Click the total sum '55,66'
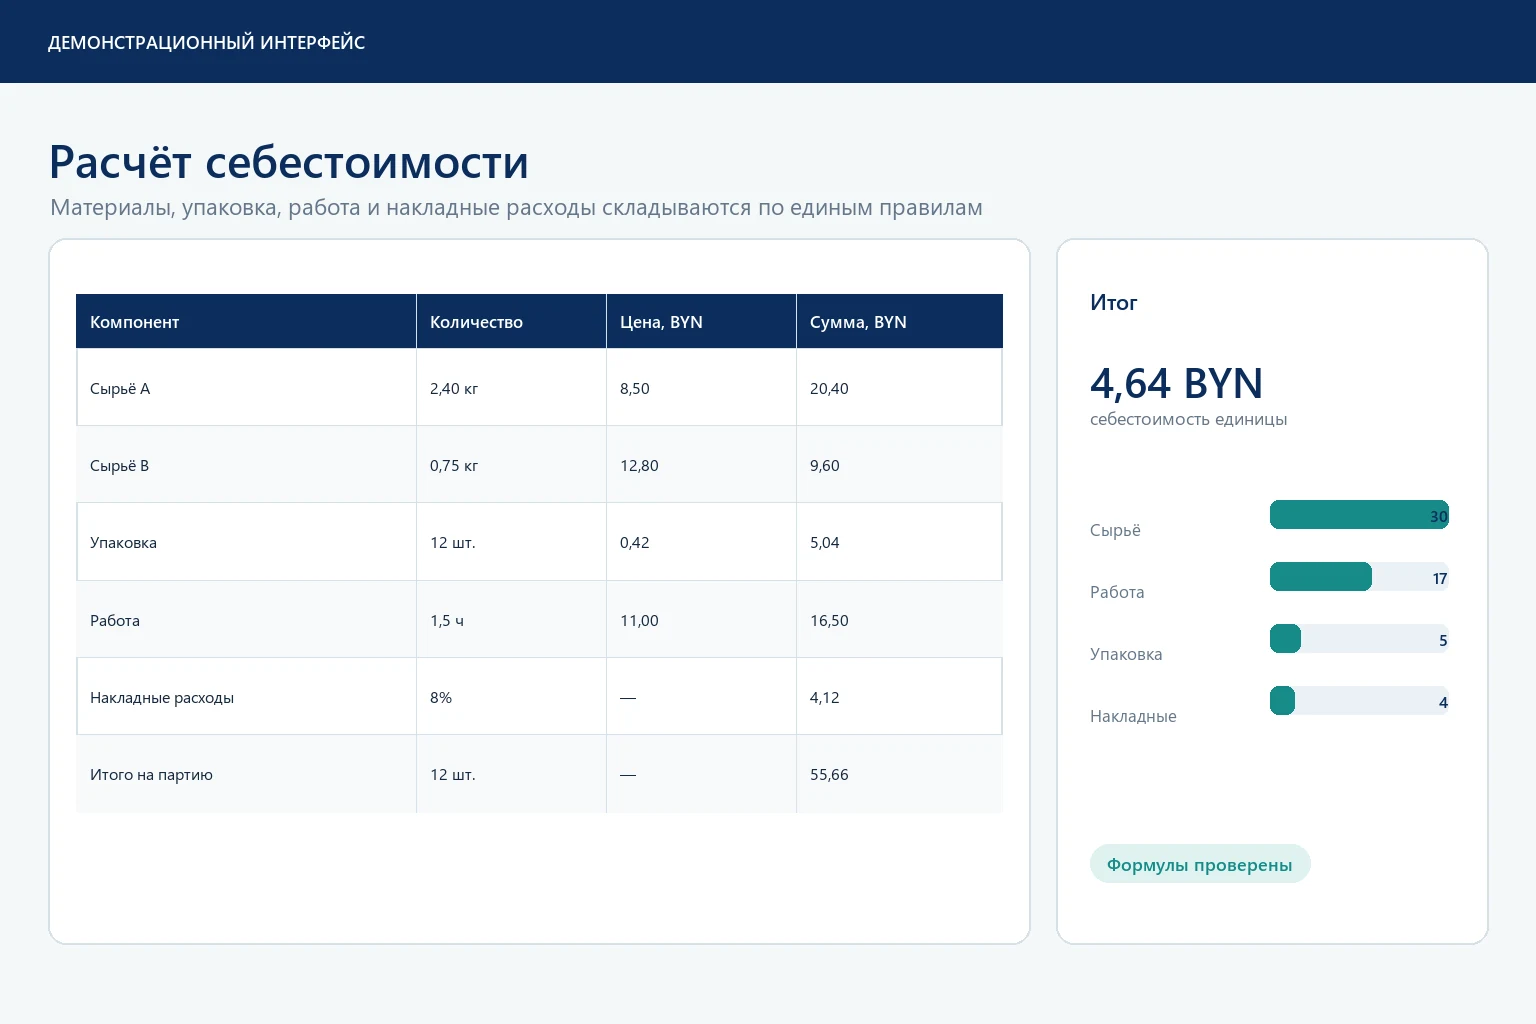This screenshot has width=1536, height=1024. (899, 774)
